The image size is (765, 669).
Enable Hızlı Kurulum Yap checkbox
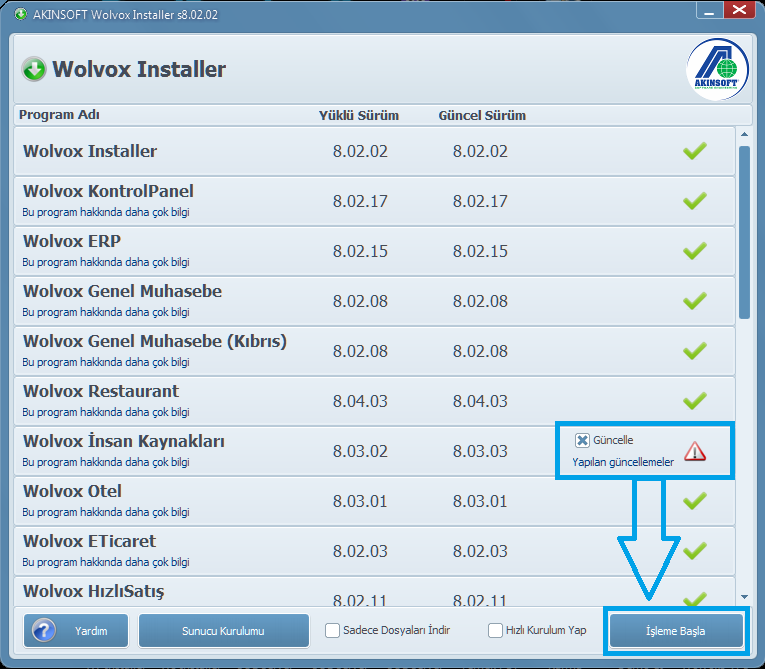tap(495, 630)
